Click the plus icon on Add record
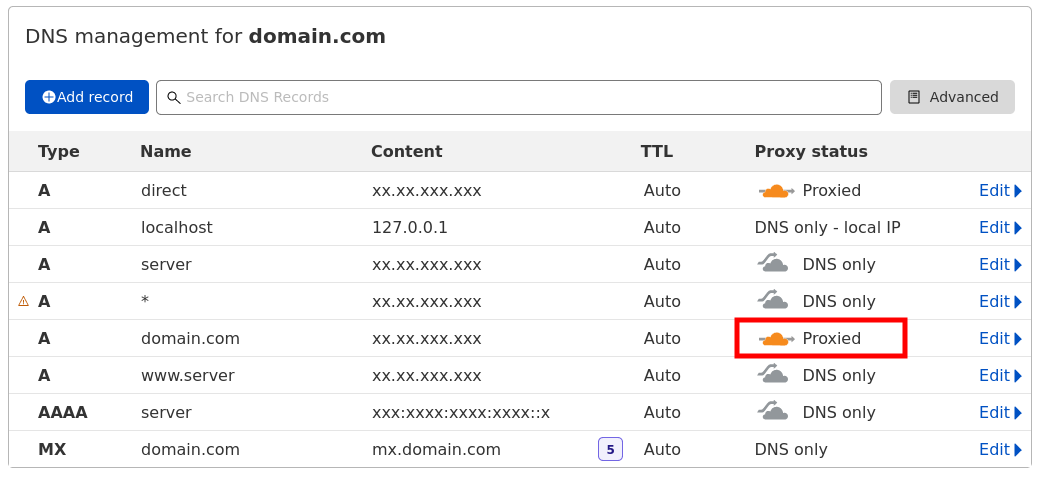 point(49,97)
